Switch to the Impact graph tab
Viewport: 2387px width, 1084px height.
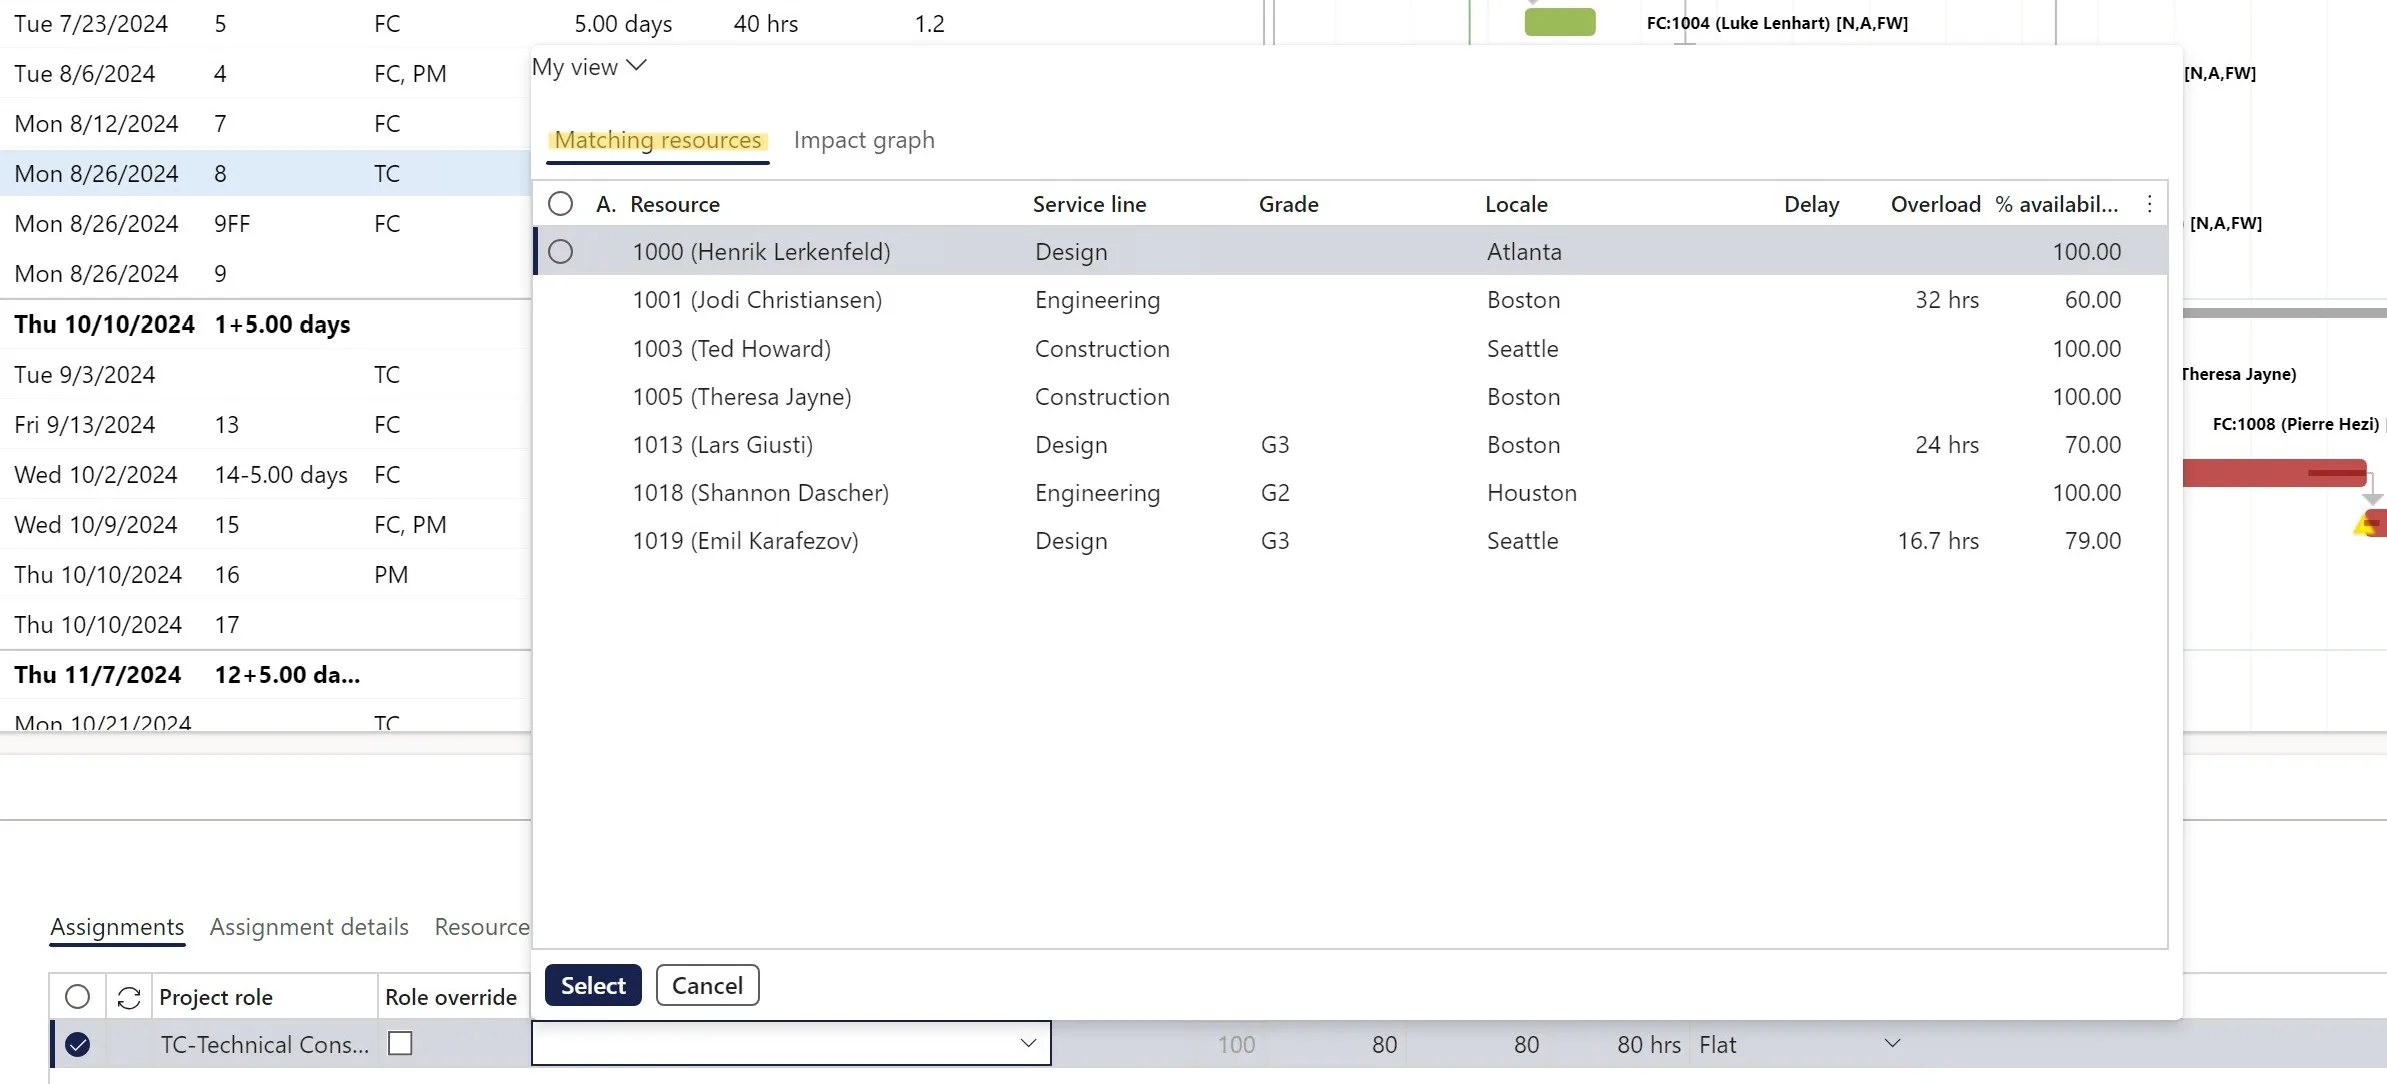pos(863,140)
